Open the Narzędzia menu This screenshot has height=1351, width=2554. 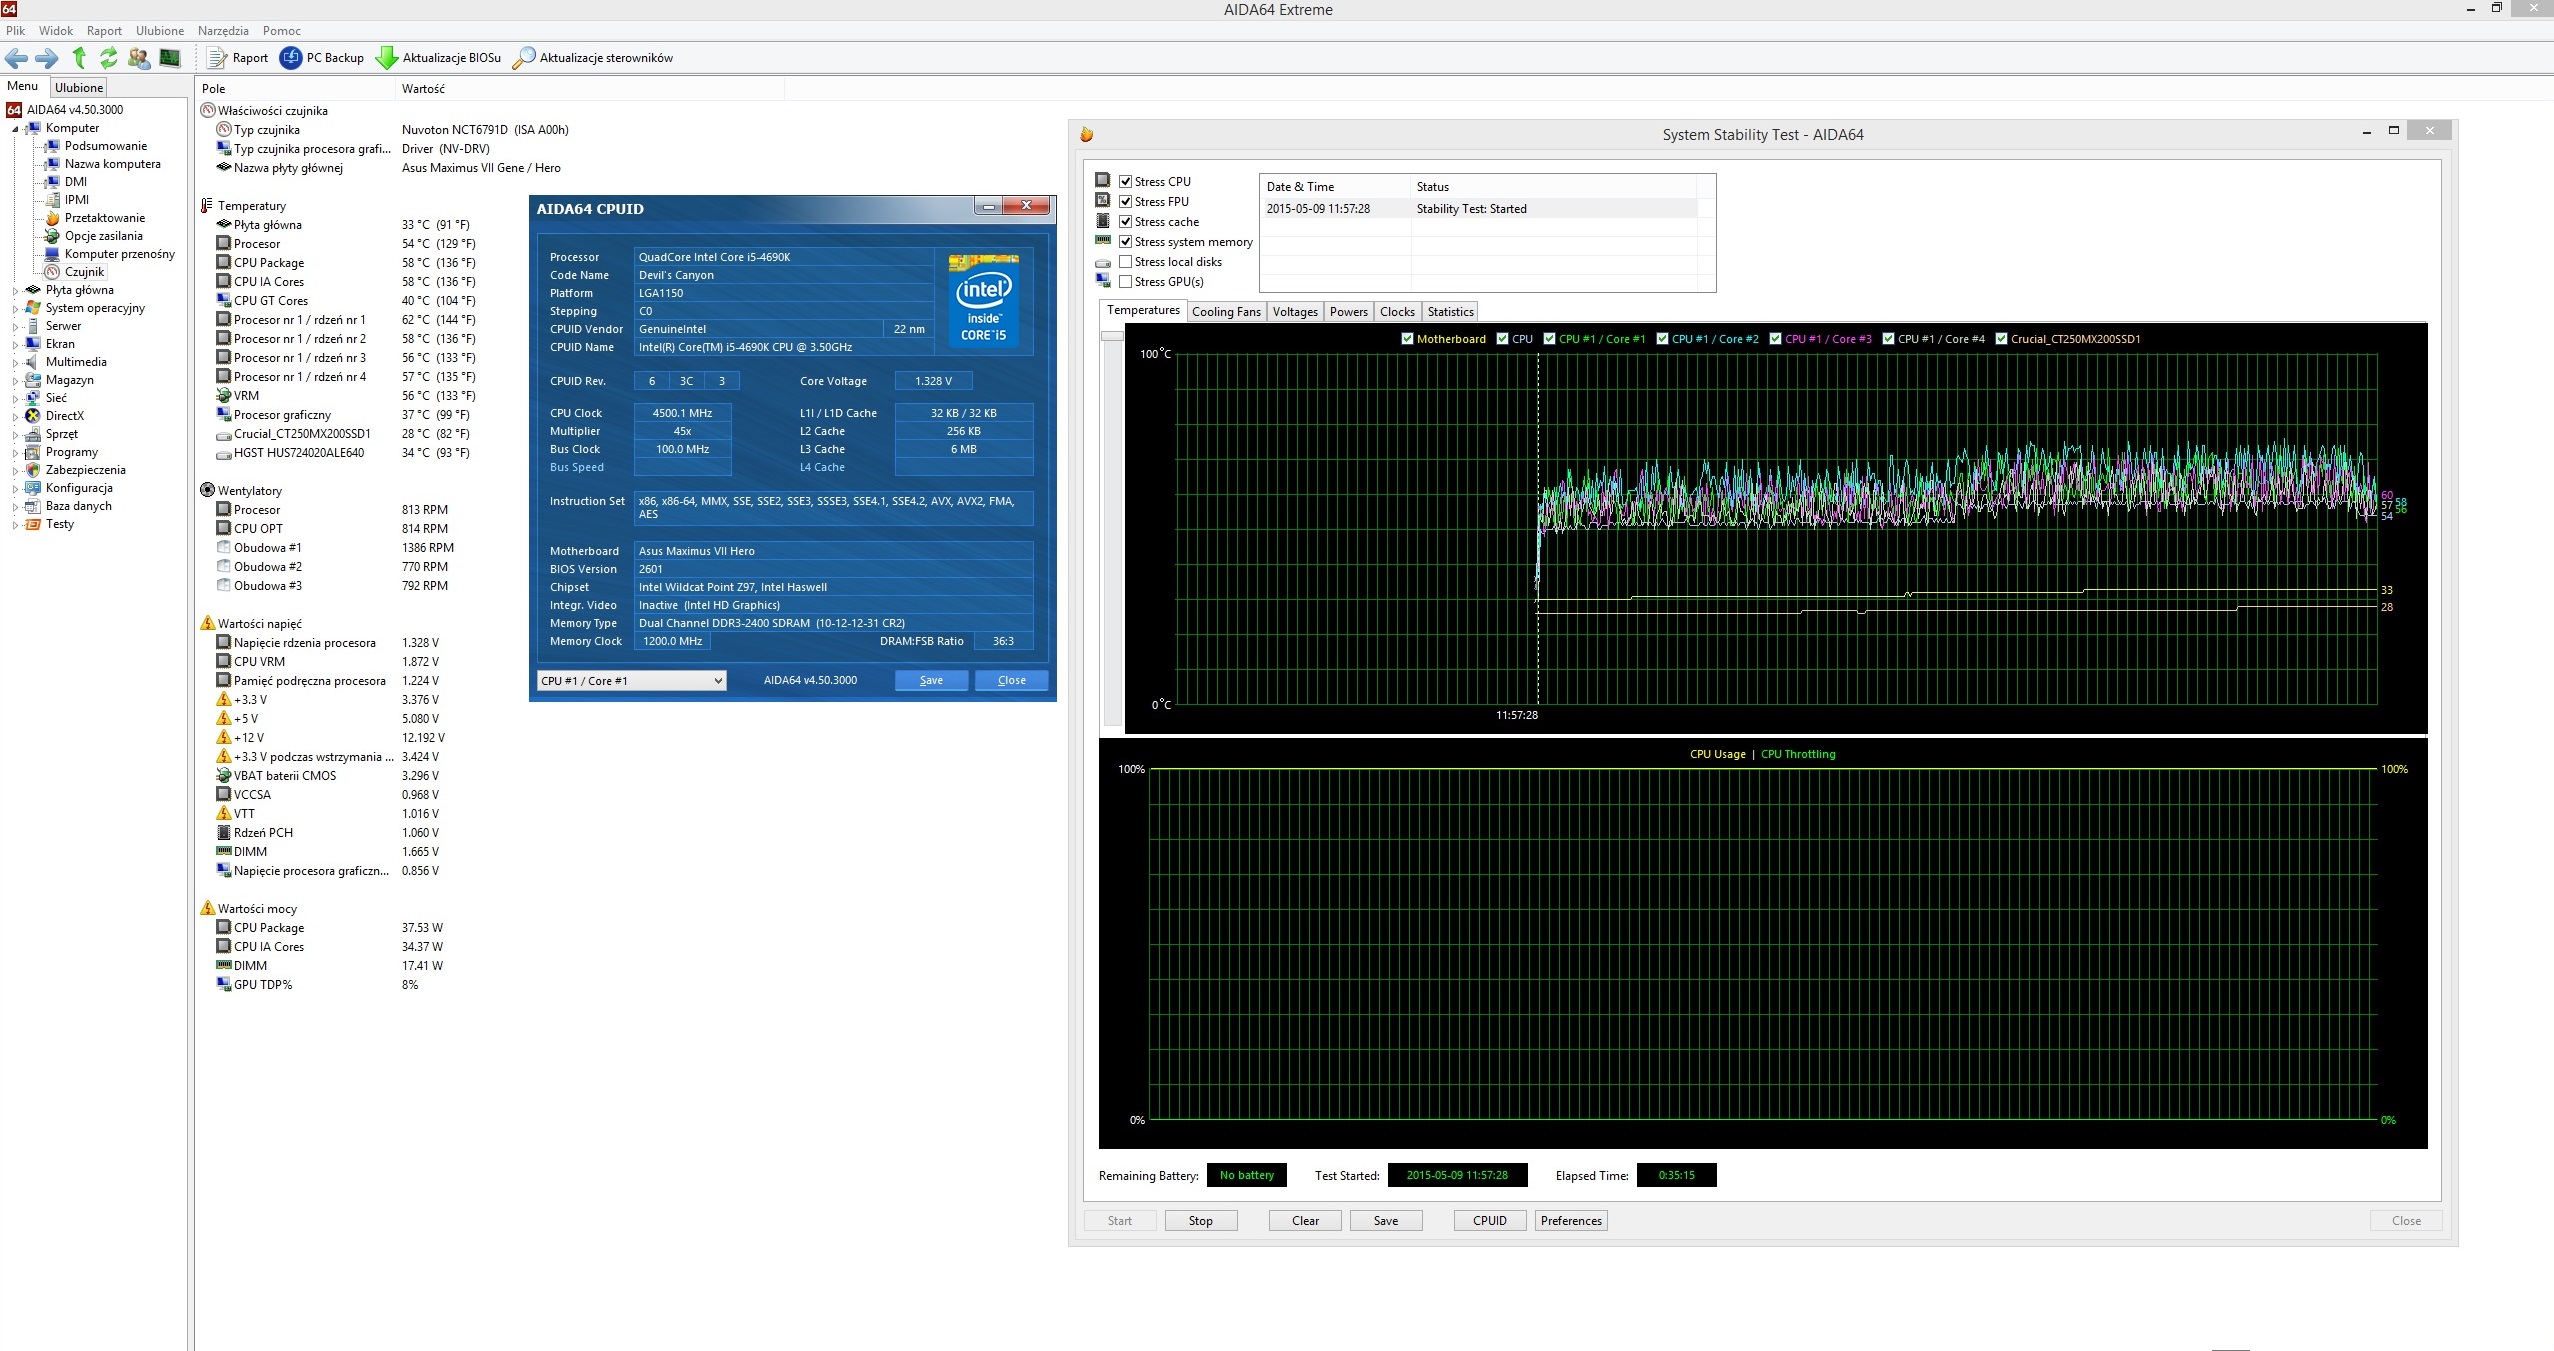click(223, 31)
